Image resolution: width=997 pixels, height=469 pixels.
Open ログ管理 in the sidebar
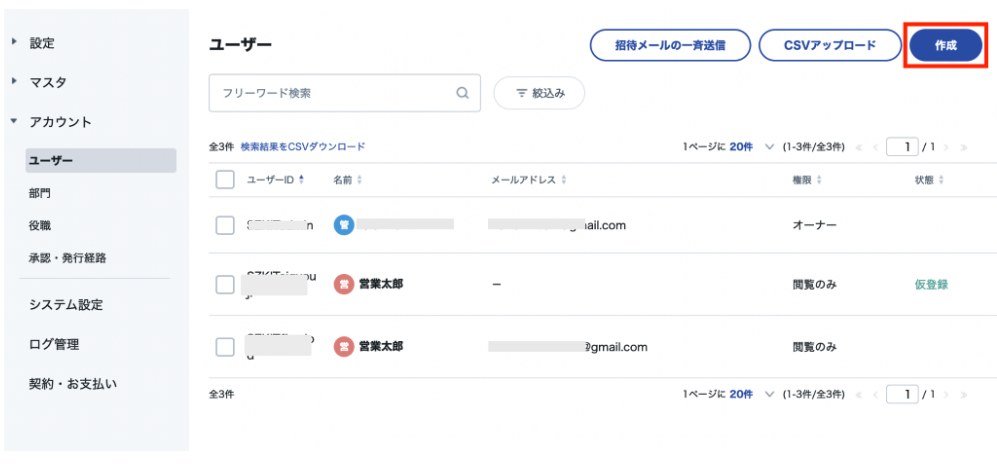point(54,345)
